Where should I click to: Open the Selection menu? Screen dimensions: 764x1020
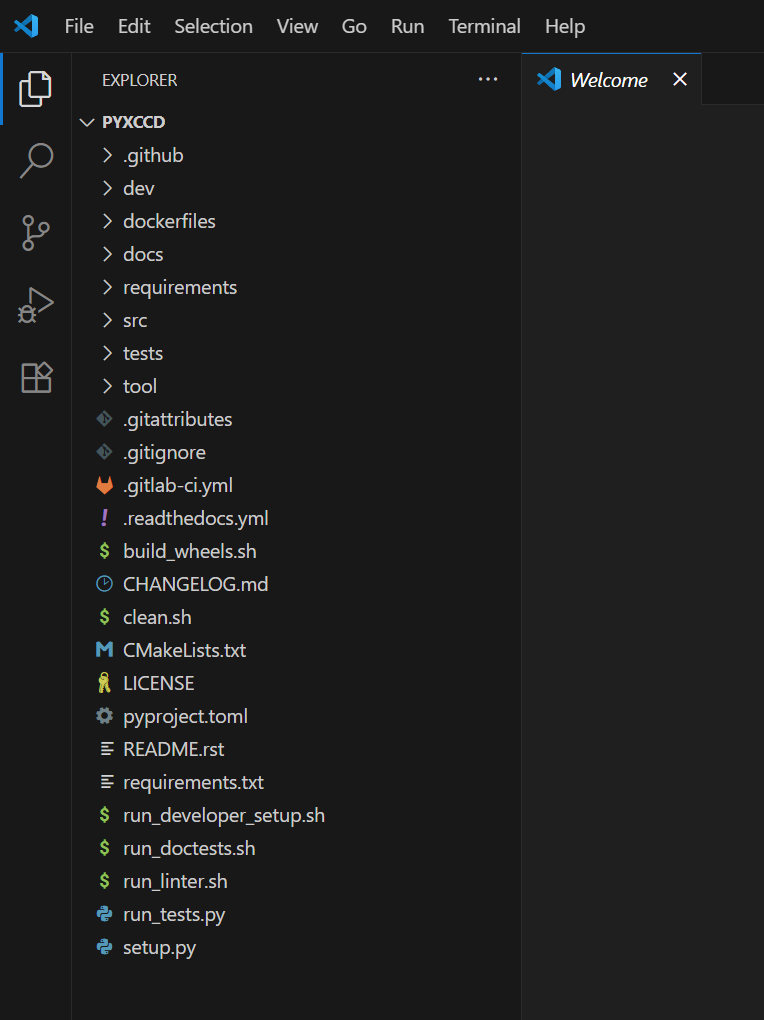(x=213, y=26)
